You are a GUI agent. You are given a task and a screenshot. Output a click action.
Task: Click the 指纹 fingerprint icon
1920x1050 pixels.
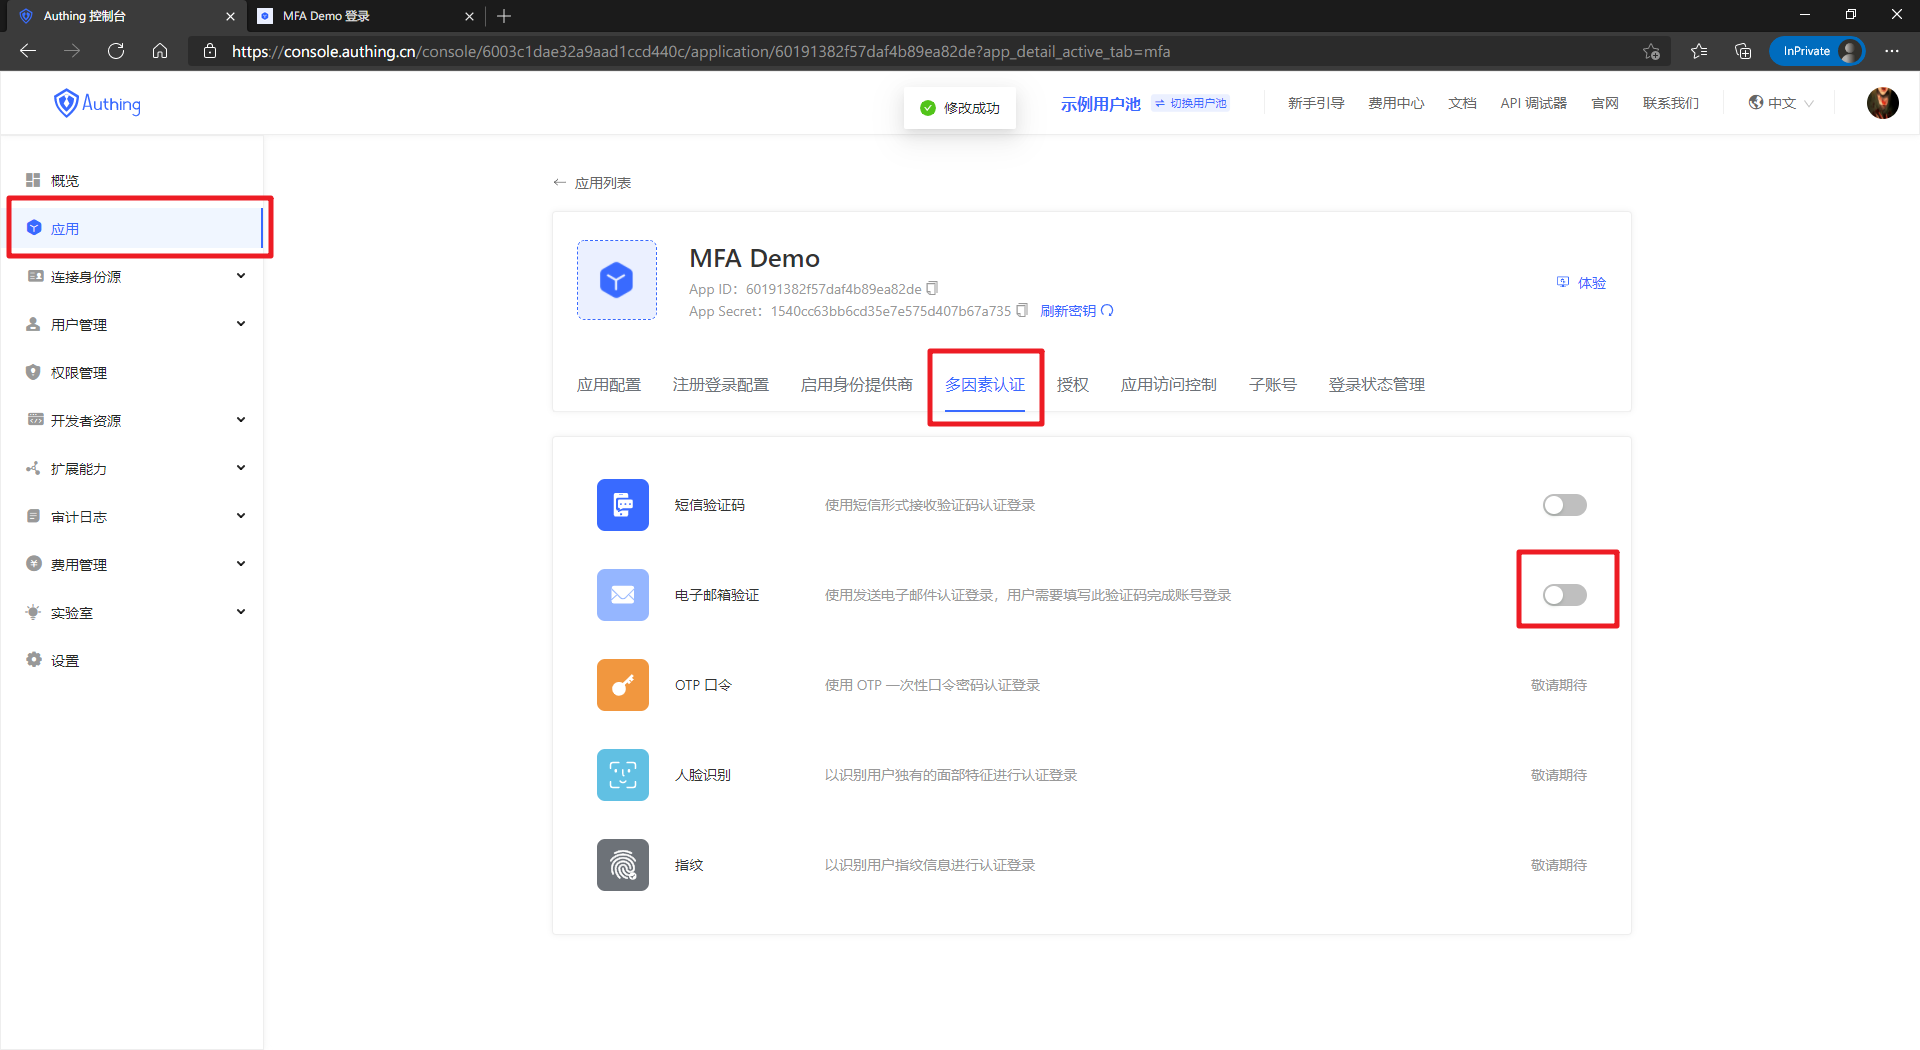point(623,865)
